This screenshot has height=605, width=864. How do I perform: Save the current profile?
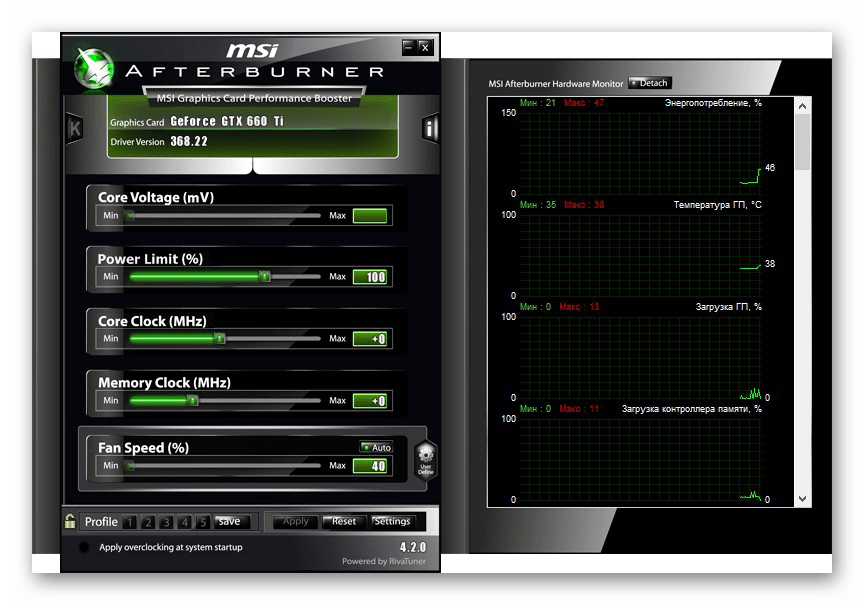(229, 521)
